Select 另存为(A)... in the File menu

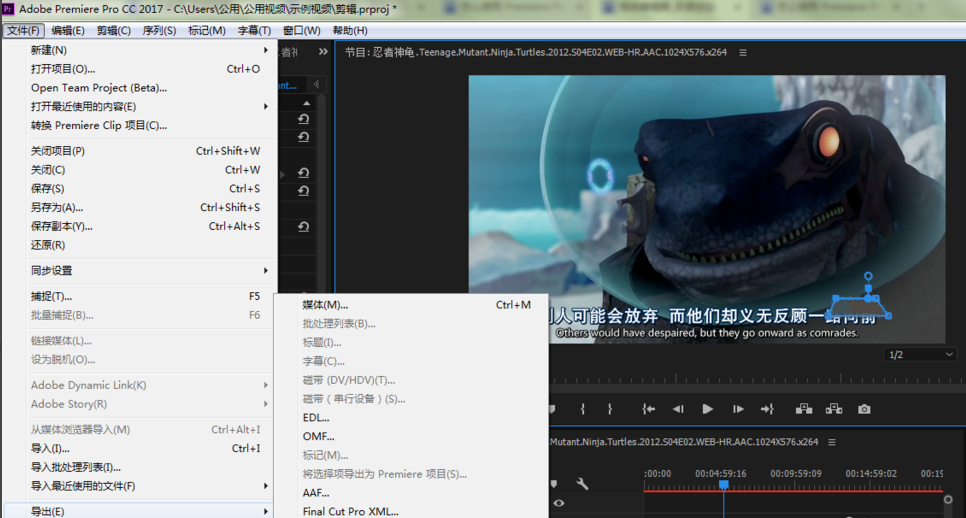[x=57, y=208]
